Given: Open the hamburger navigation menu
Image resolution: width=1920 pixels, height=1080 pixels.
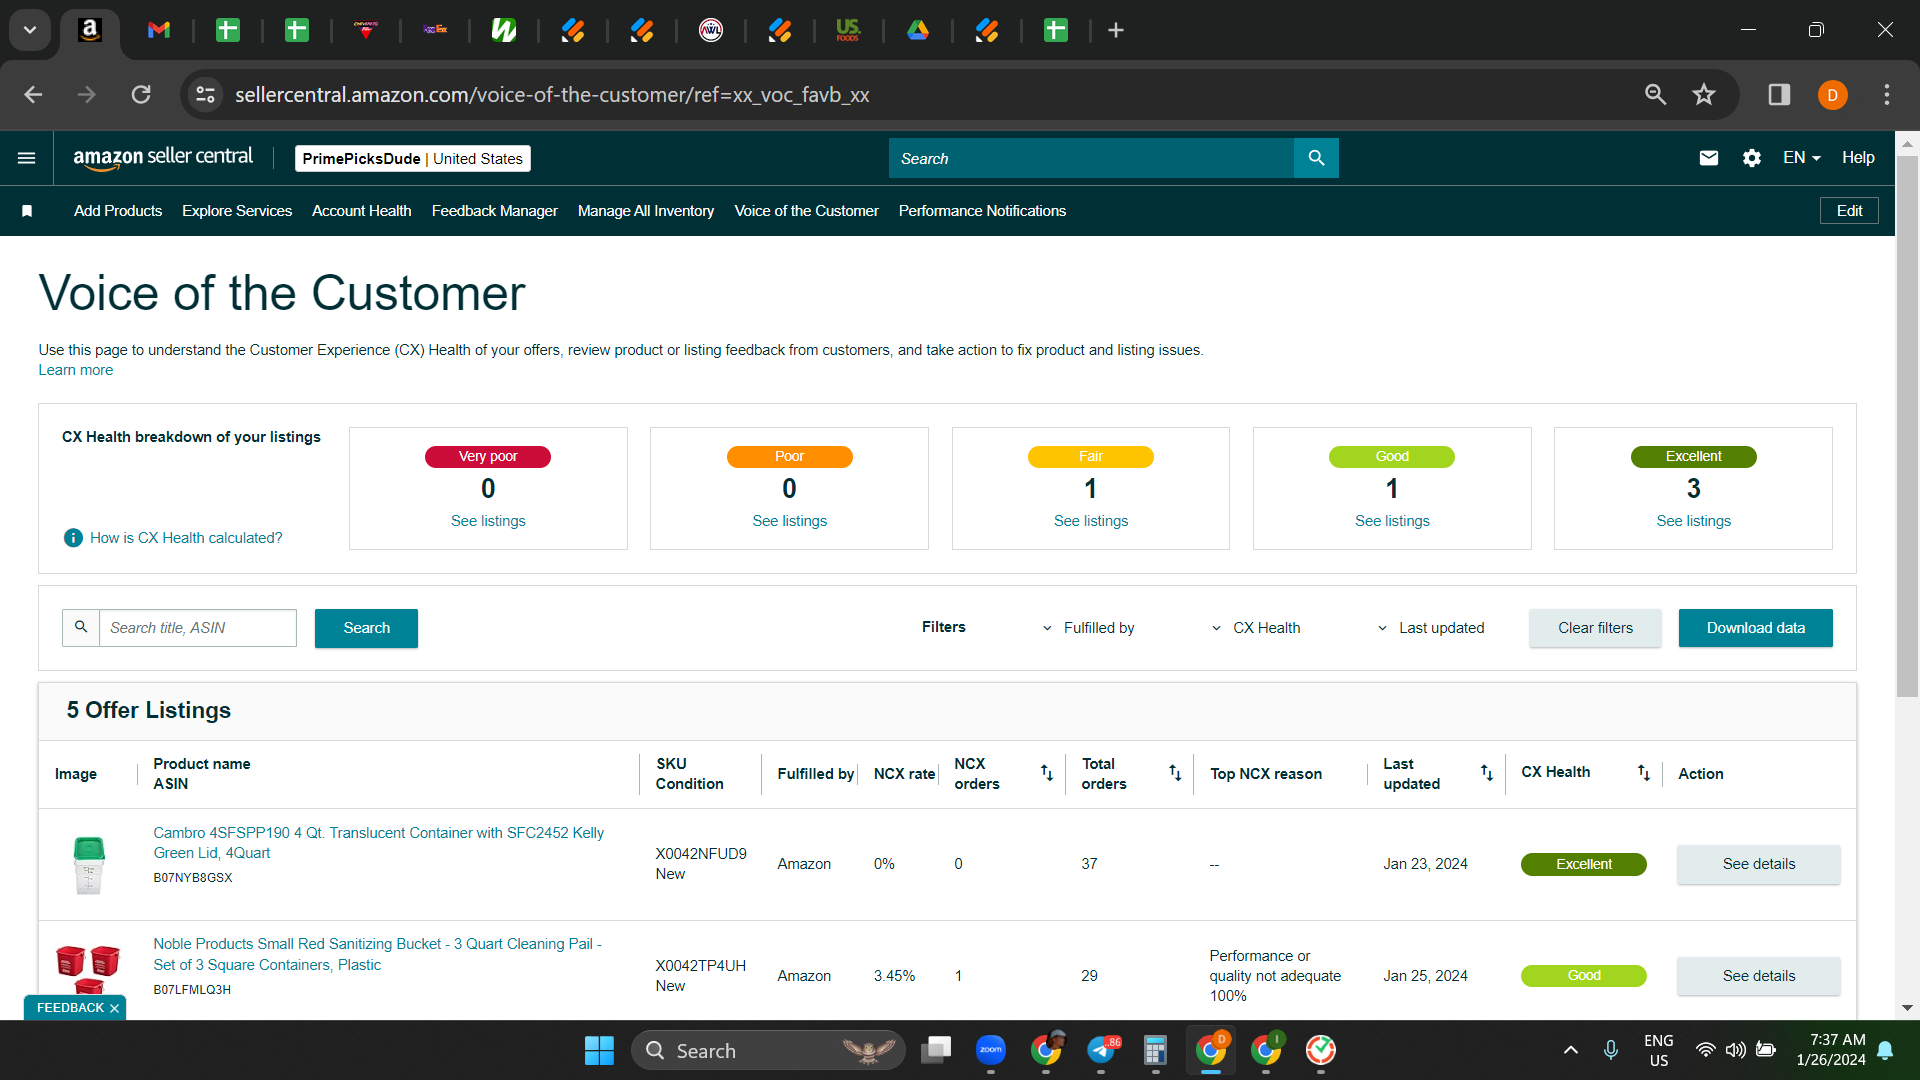Looking at the screenshot, I should pyautogui.click(x=27, y=158).
